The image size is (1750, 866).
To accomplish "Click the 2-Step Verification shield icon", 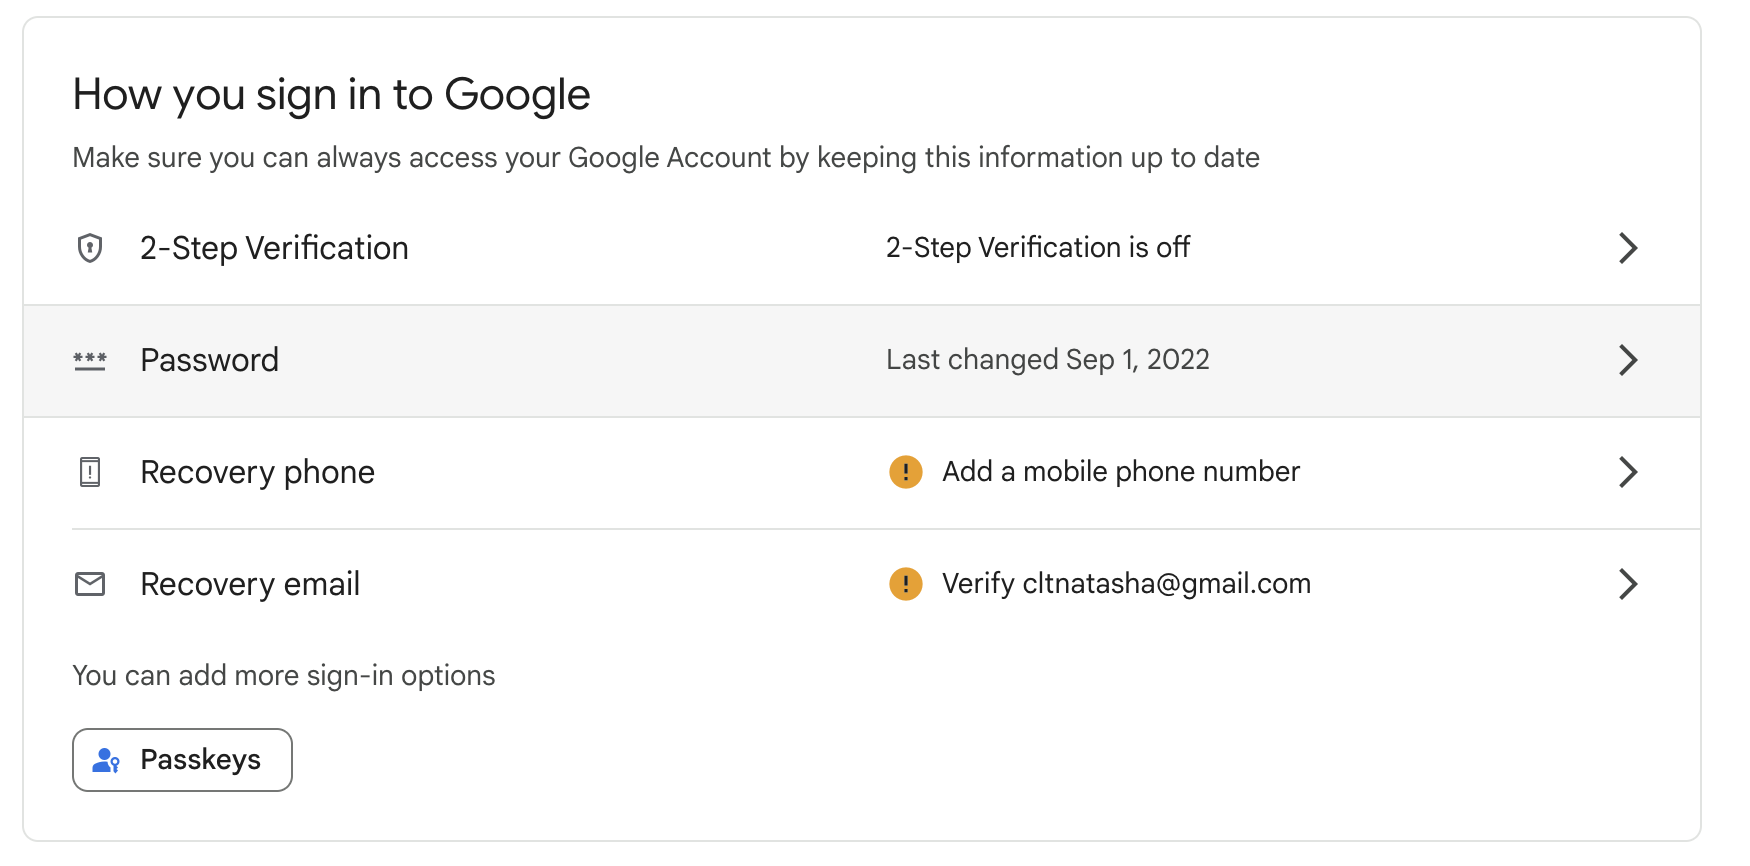I will (90, 248).
